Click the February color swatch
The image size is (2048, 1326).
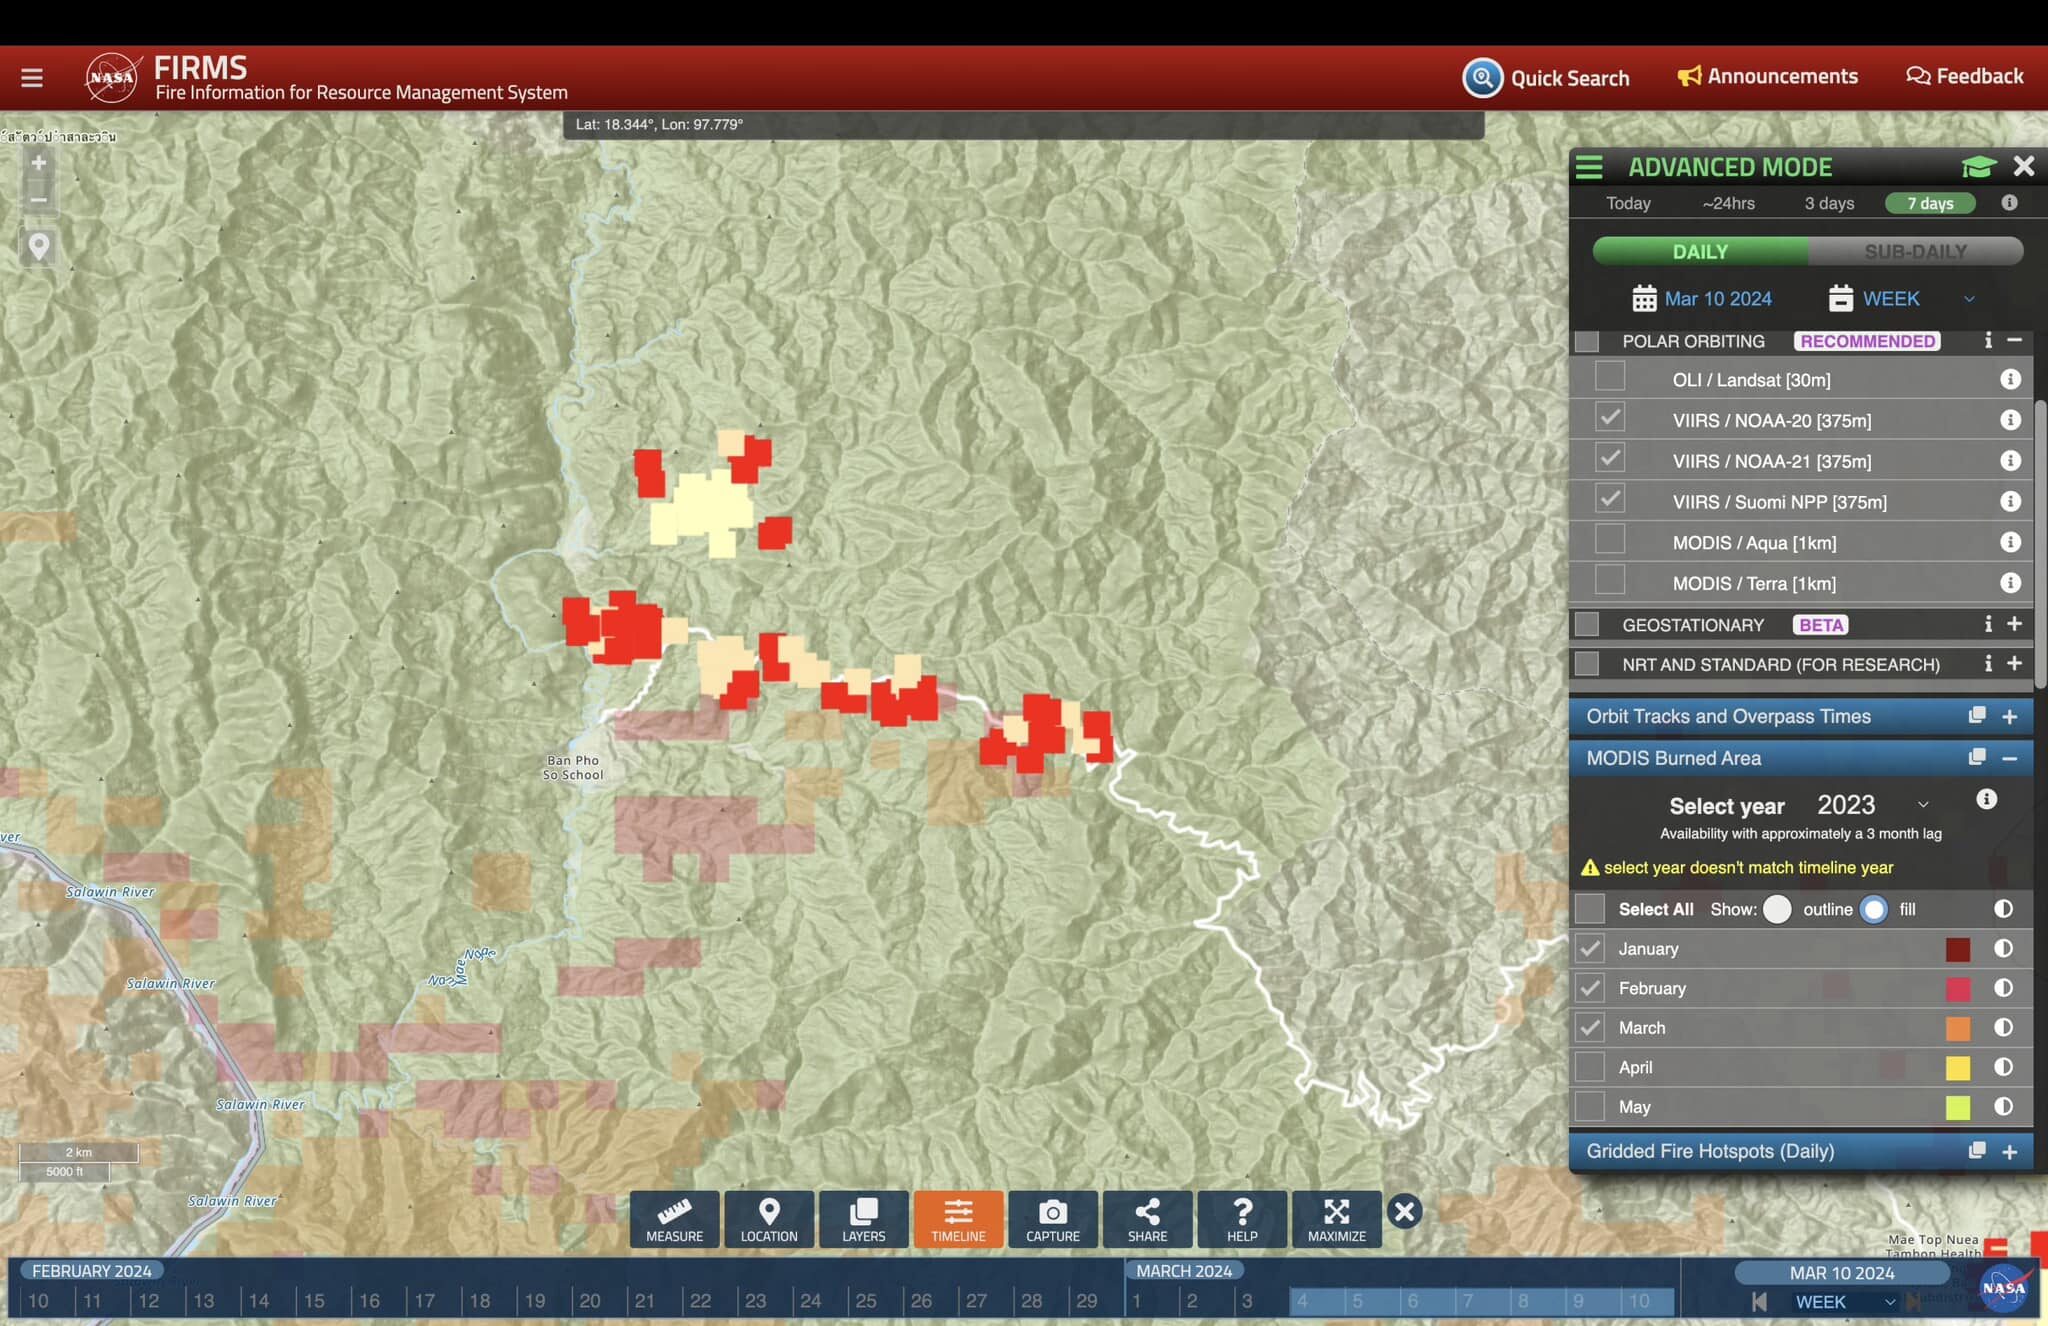[1957, 988]
